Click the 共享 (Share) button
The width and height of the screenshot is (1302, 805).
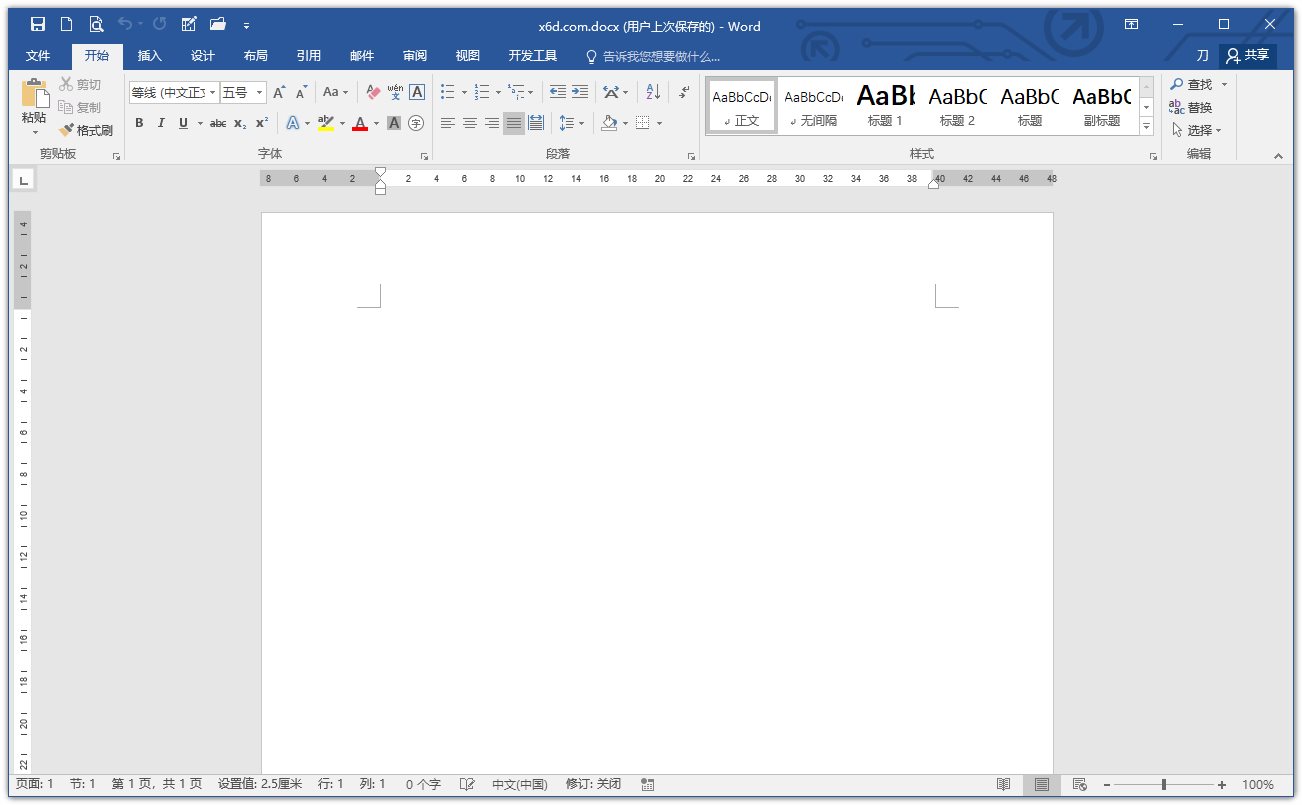point(1247,56)
